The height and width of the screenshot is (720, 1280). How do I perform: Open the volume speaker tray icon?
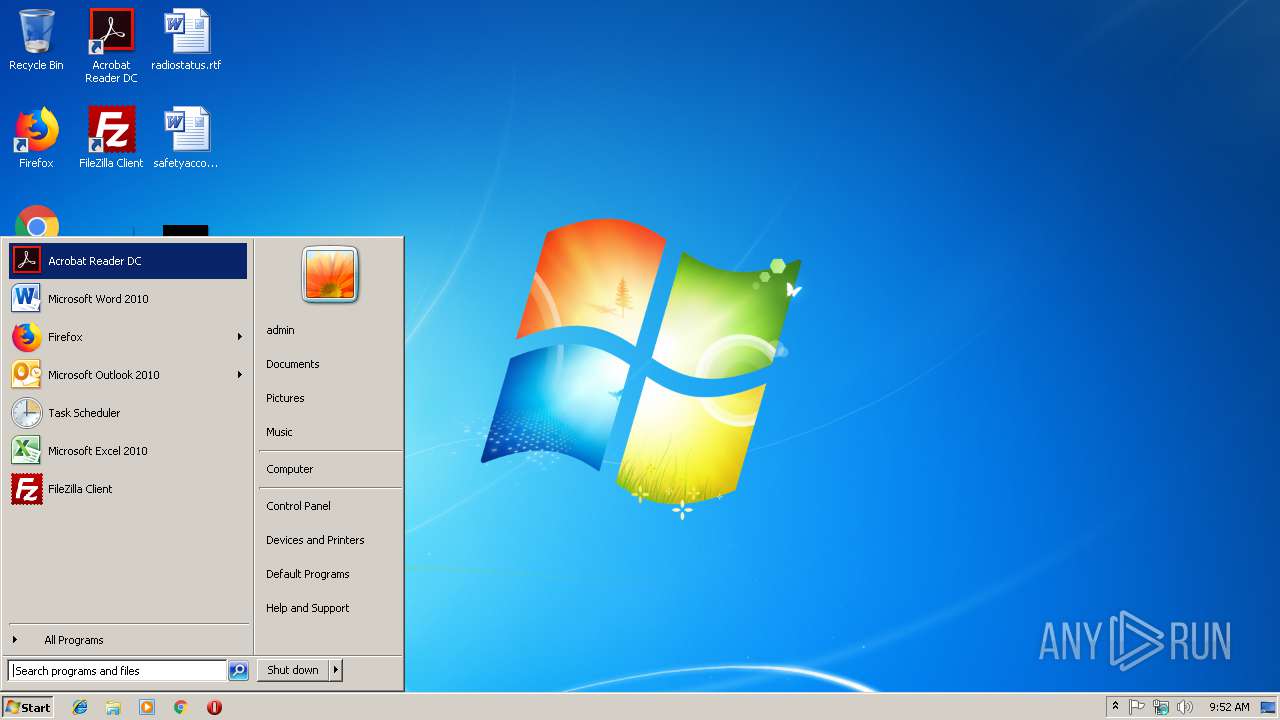1185,707
